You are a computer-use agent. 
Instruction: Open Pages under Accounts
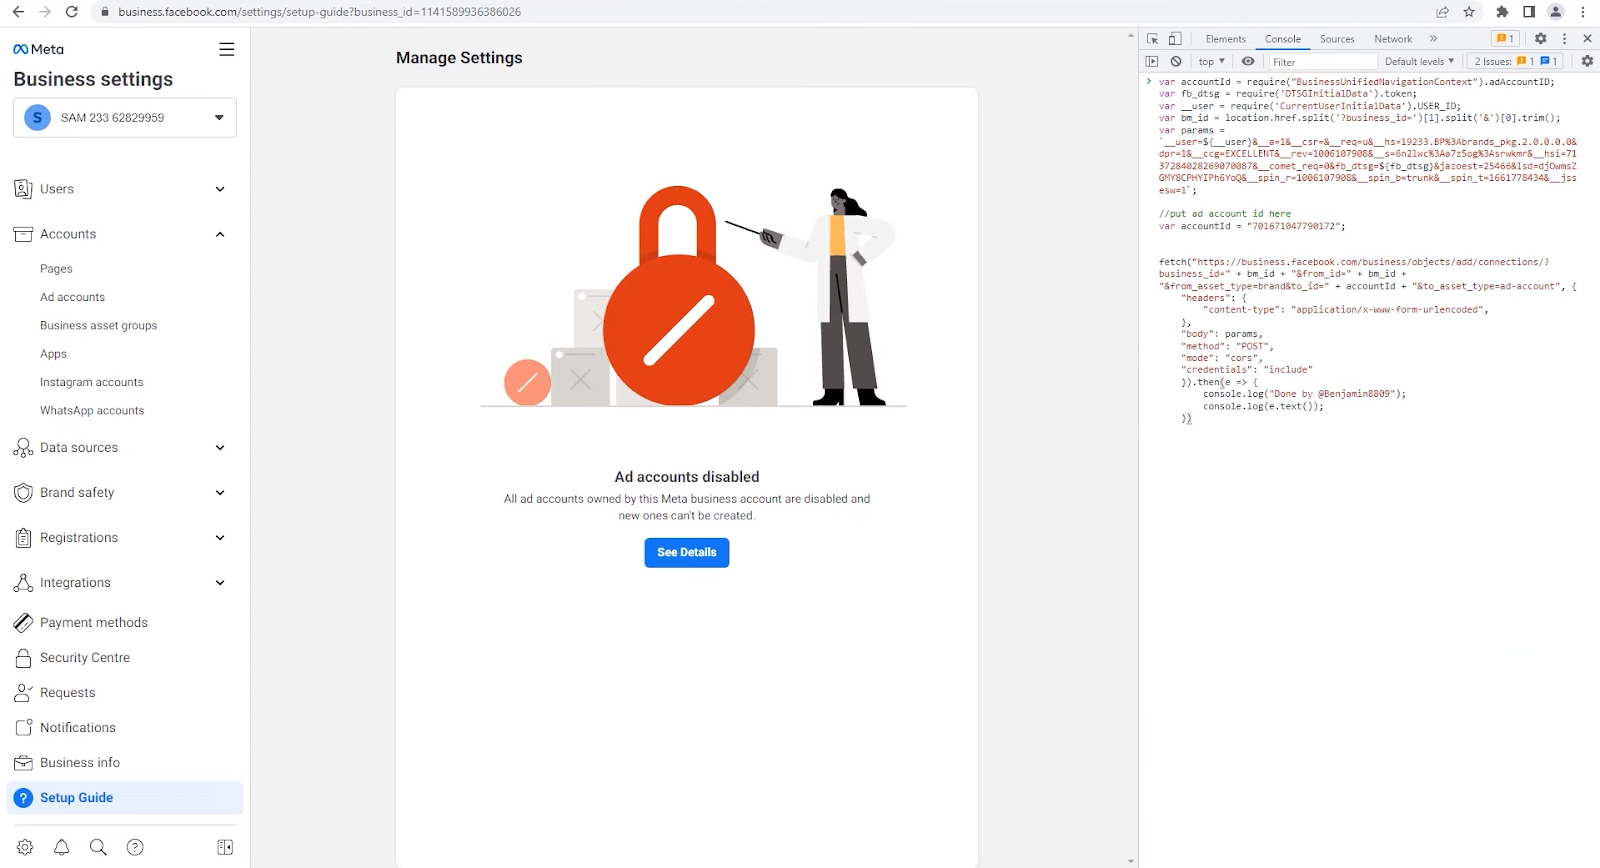coord(56,269)
